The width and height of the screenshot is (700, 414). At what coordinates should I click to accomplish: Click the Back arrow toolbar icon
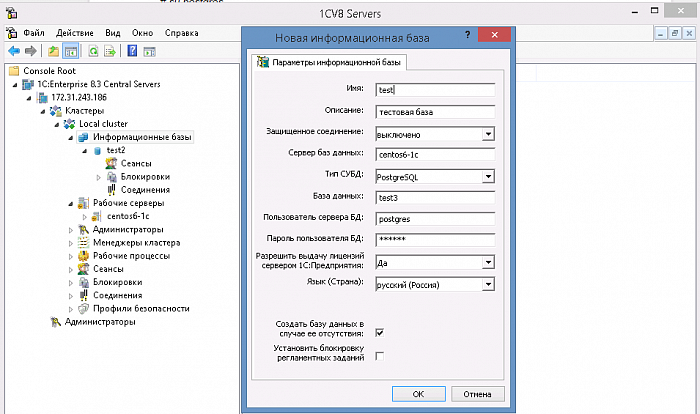point(14,51)
